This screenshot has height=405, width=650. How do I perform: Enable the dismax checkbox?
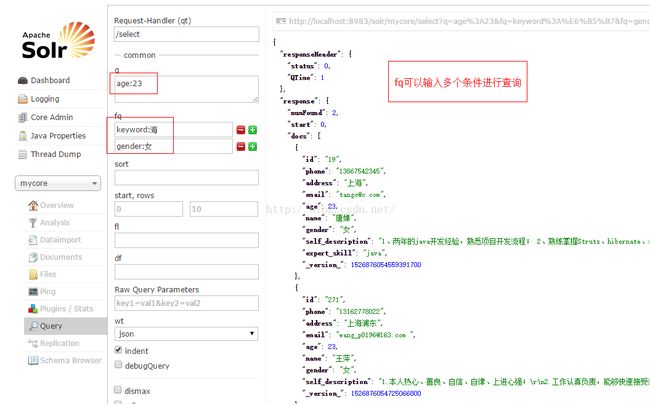pyautogui.click(x=119, y=389)
